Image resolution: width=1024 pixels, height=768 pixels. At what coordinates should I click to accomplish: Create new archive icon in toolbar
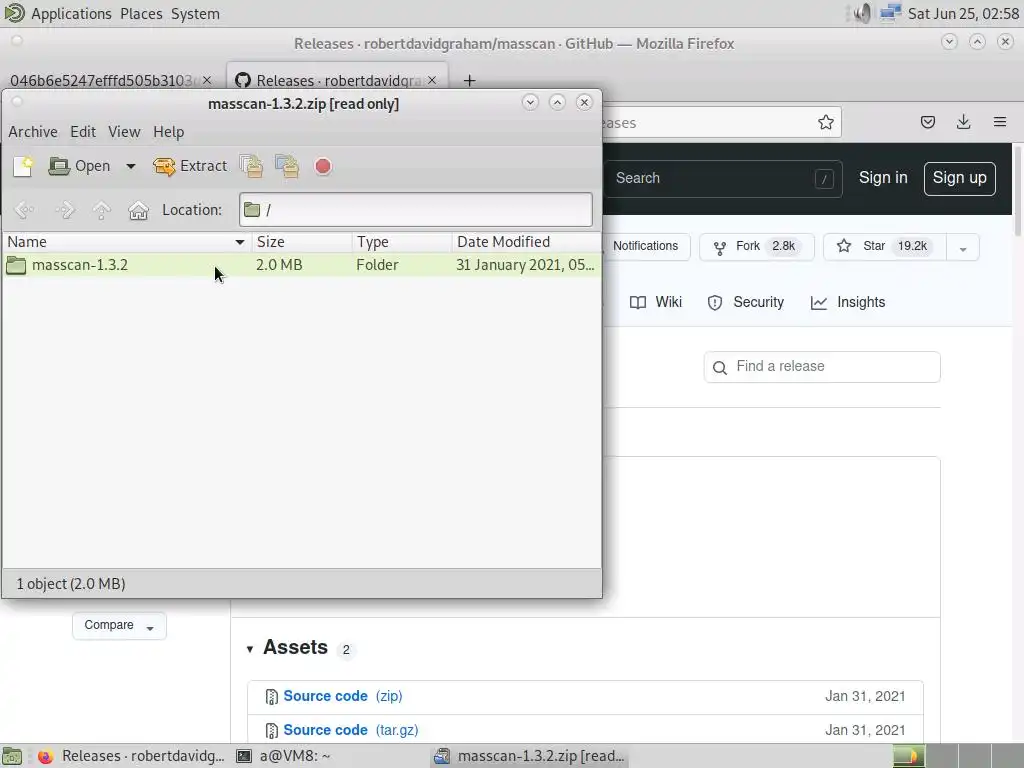click(23, 167)
